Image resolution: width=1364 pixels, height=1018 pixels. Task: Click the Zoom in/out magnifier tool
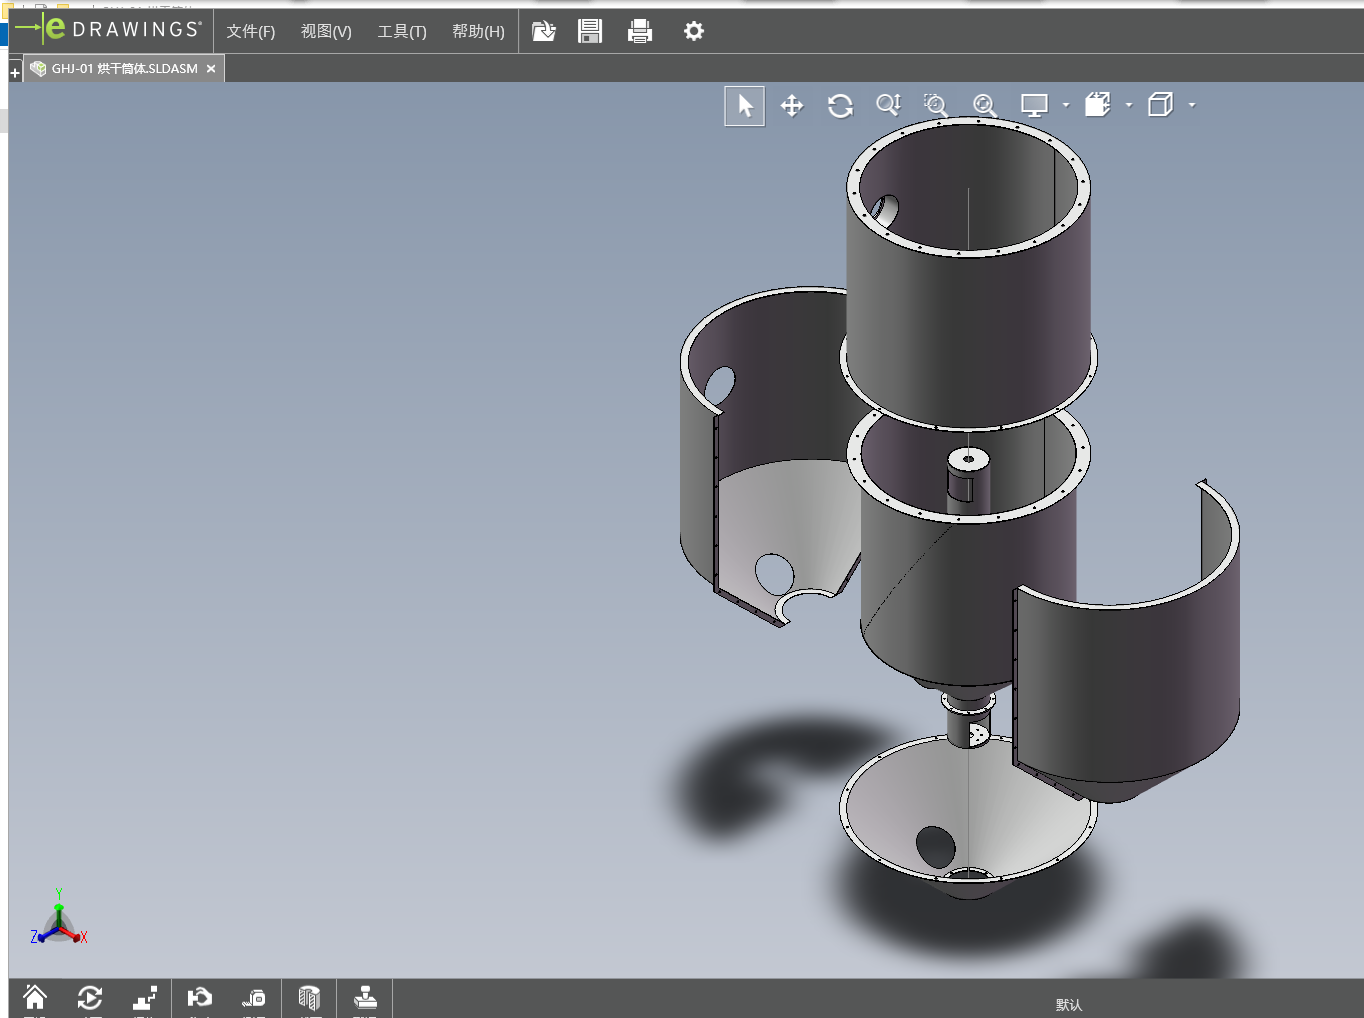[888, 105]
